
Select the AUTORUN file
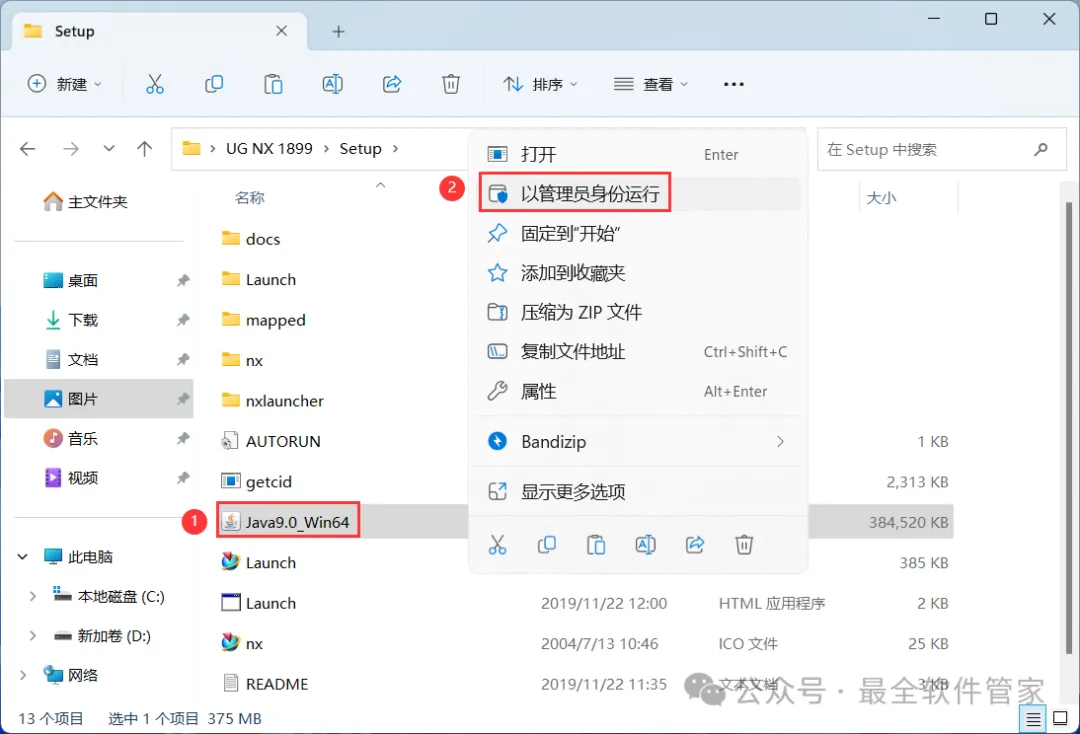coord(271,441)
